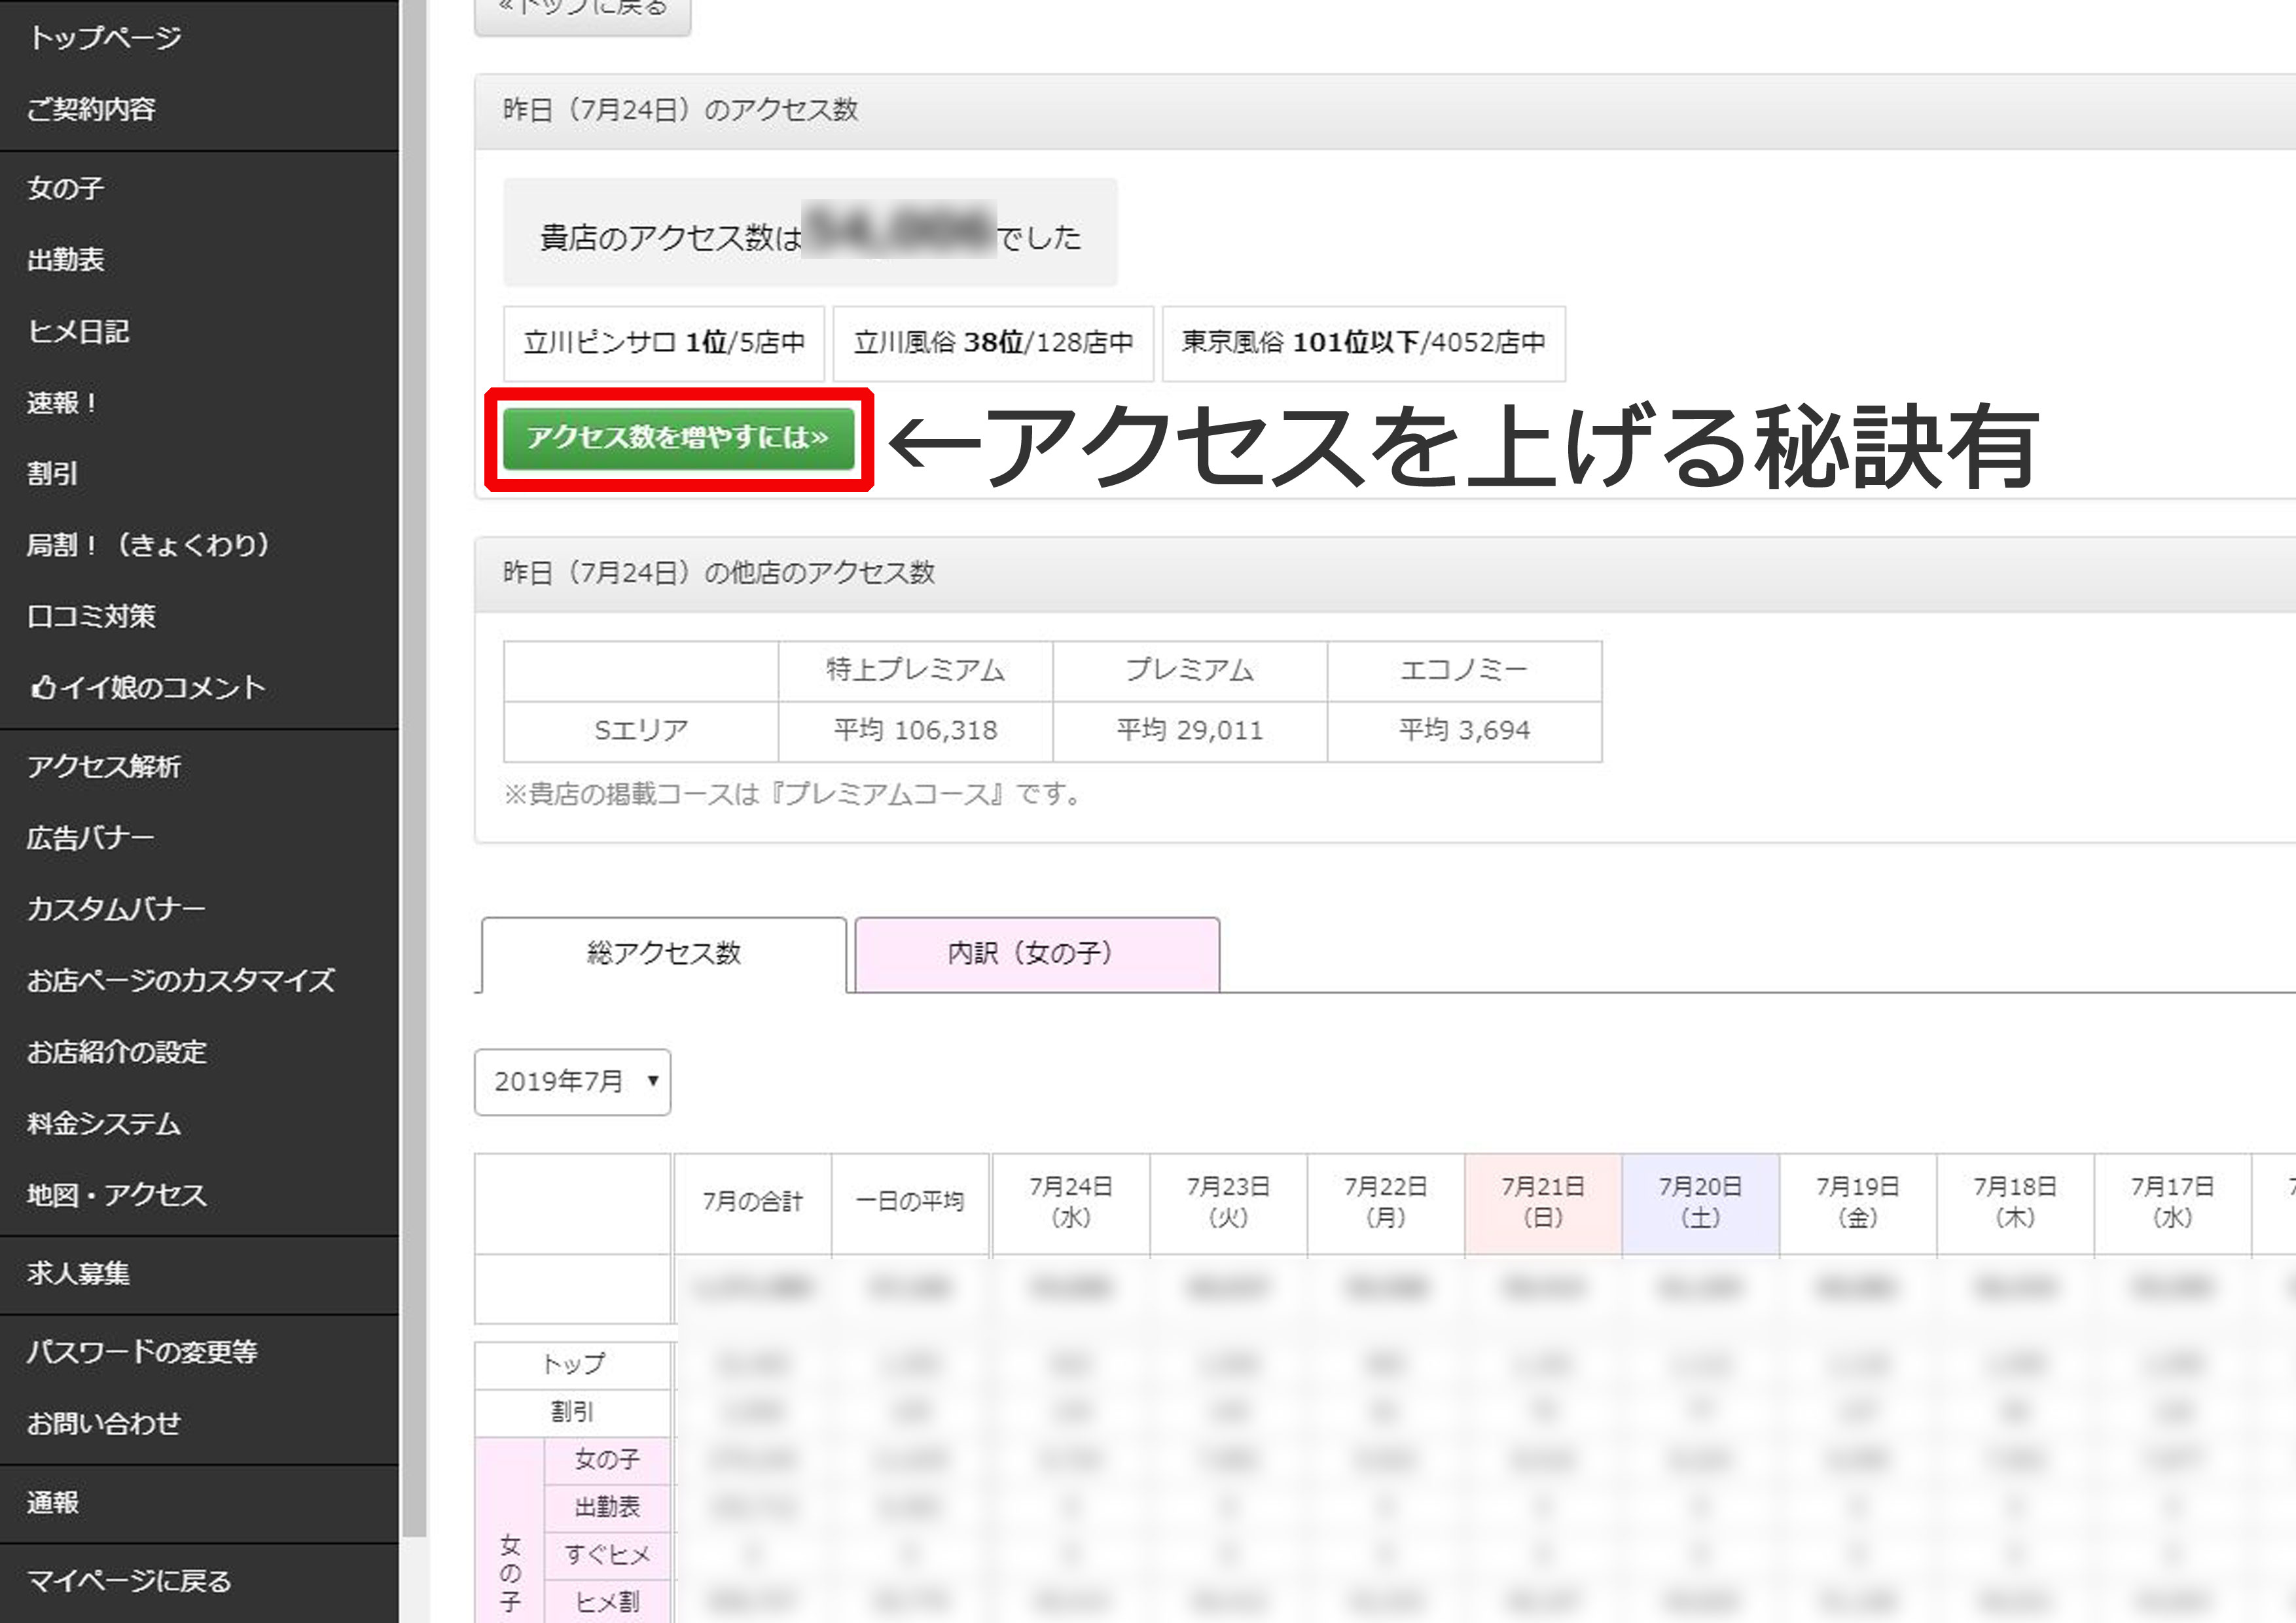Open 女の子 in sidebar menu
The width and height of the screenshot is (2296, 1623).
coord(66,188)
